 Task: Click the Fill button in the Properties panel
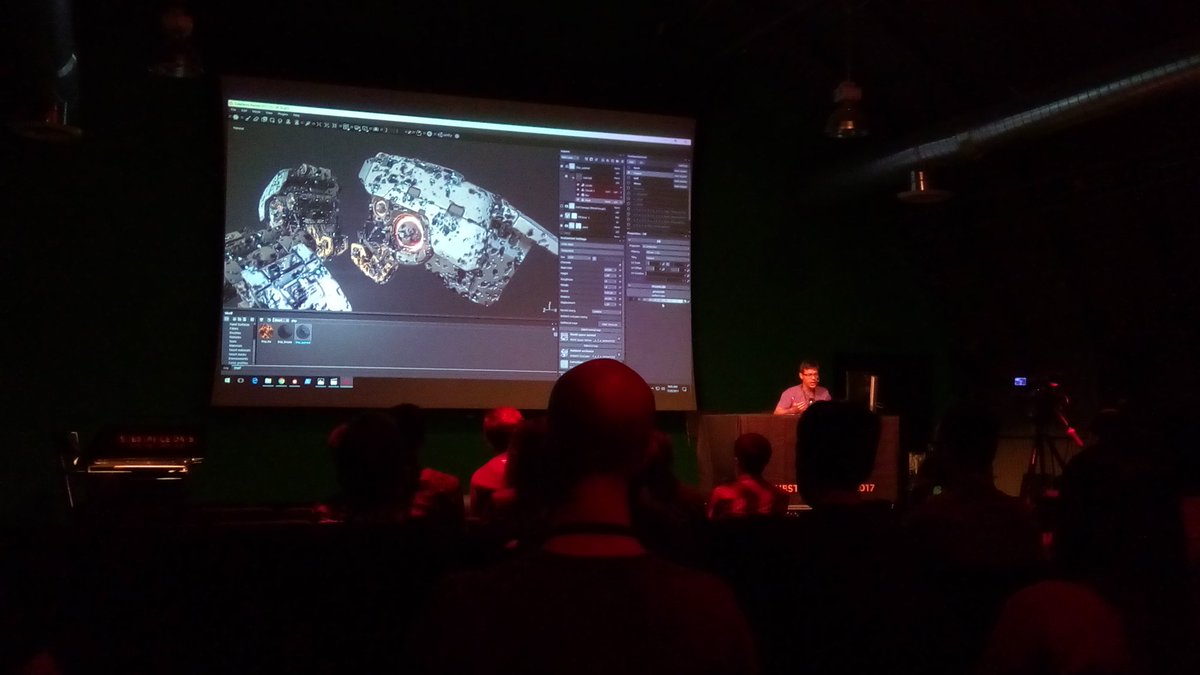pyautogui.click(x=658, y=241)
